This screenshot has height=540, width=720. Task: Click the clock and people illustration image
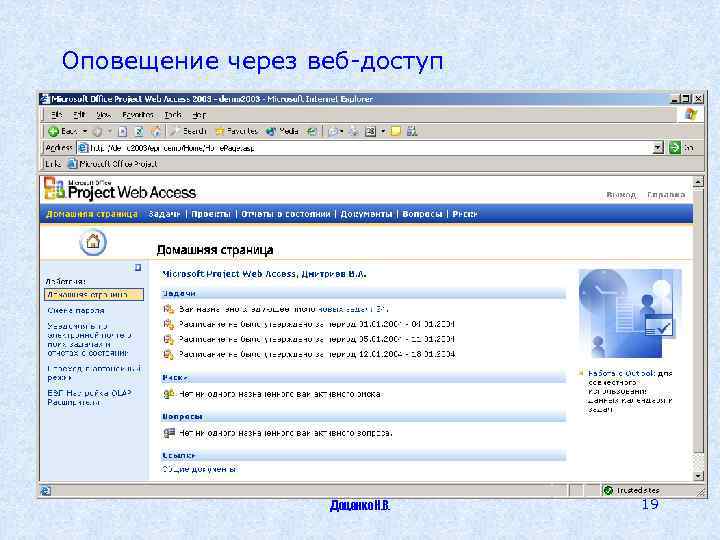630,314
